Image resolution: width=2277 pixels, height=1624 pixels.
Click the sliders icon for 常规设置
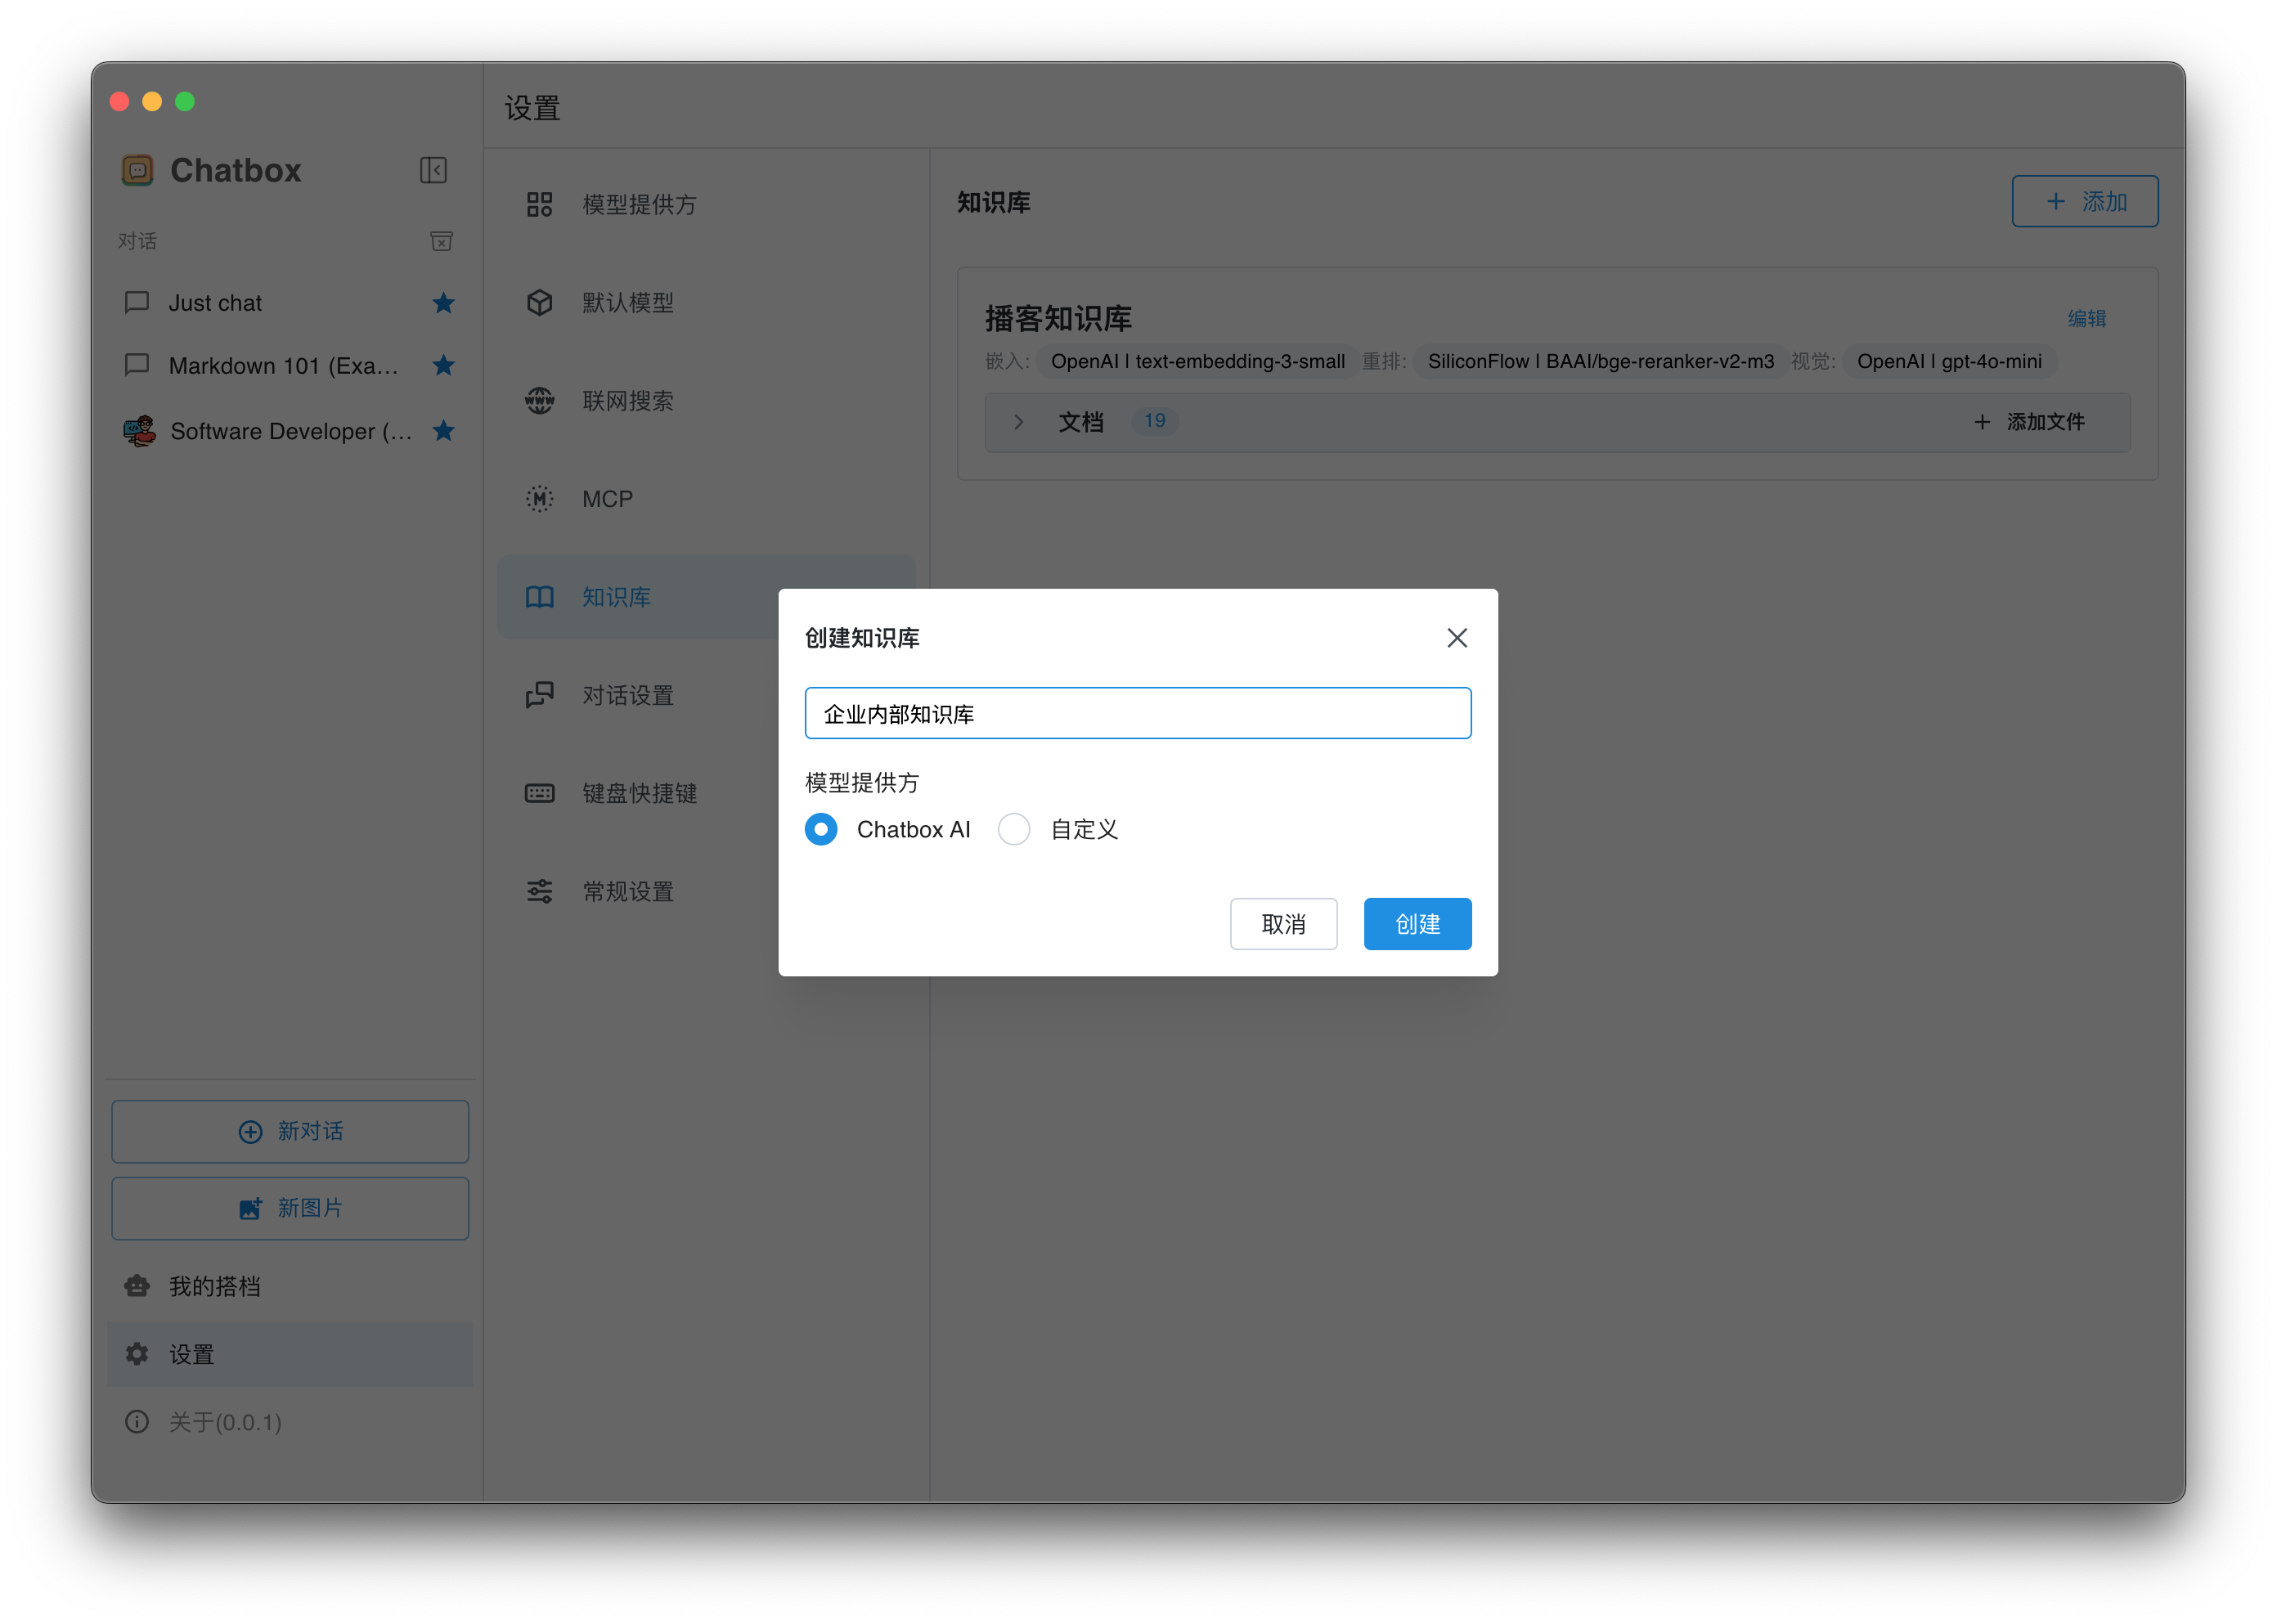[x=540, y=891]
